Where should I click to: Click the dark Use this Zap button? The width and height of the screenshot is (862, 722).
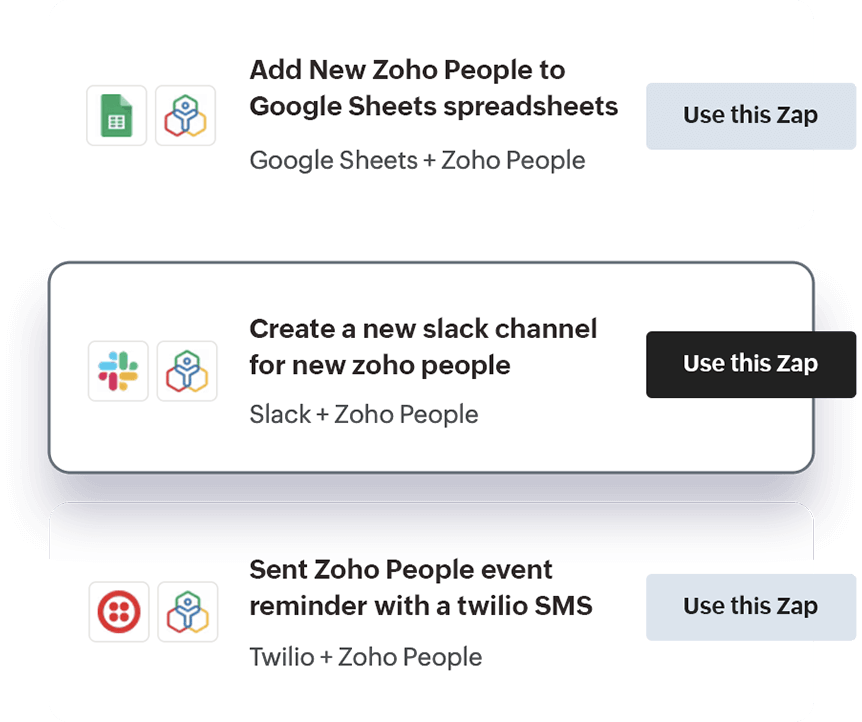(751, 365)
